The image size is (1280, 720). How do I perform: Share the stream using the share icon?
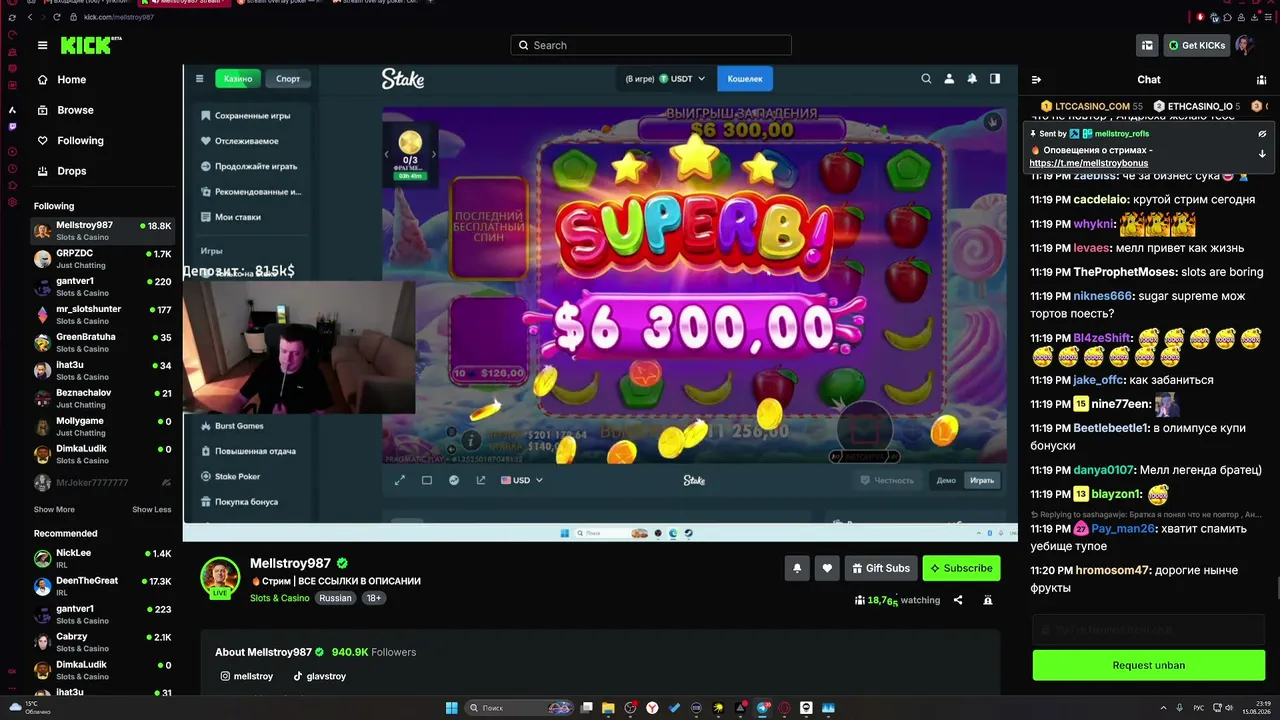pos(958,600)
